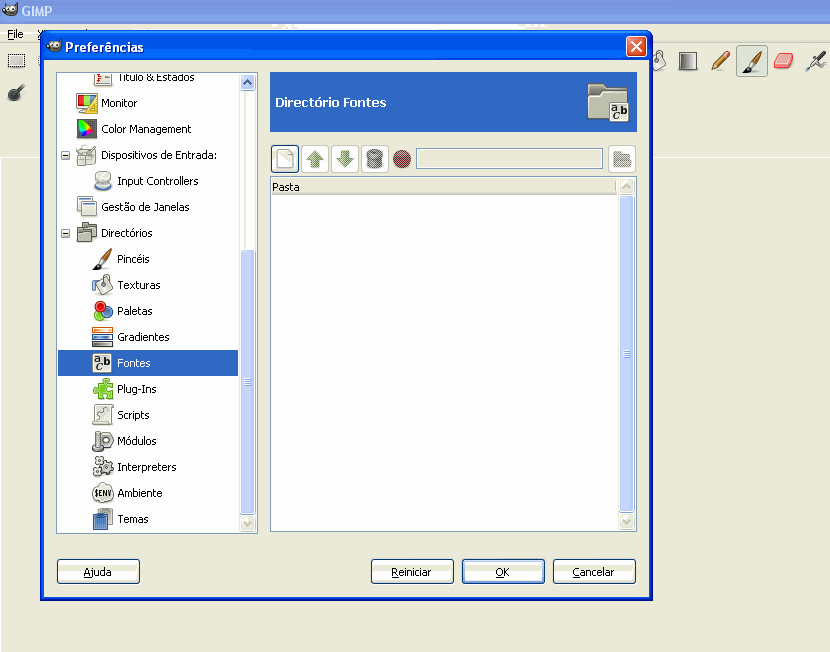This screenshot has width=830, height=652.
Task: Select Ambiente label in tree
Action: (x=140, y=493)
